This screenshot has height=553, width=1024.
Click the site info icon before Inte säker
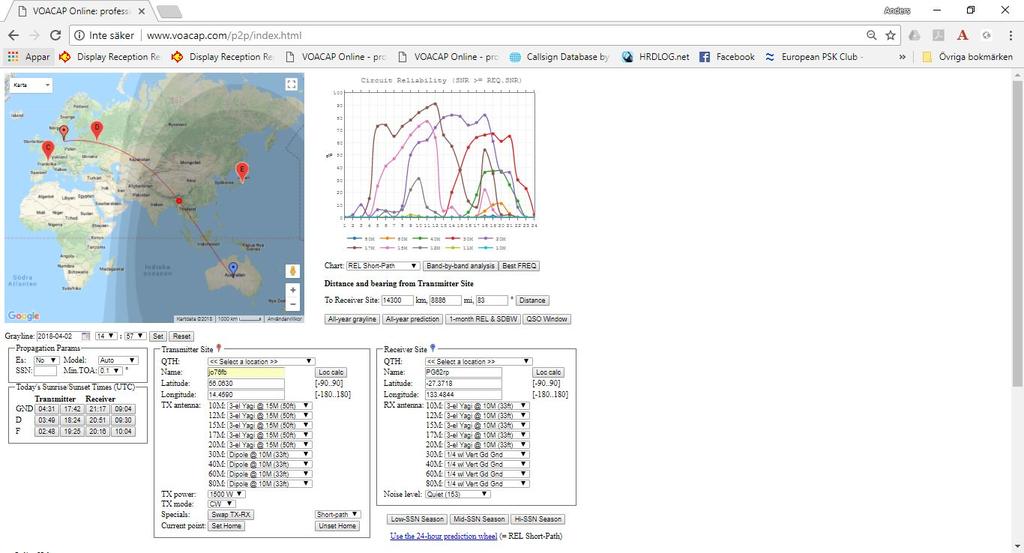click(79, 35)
